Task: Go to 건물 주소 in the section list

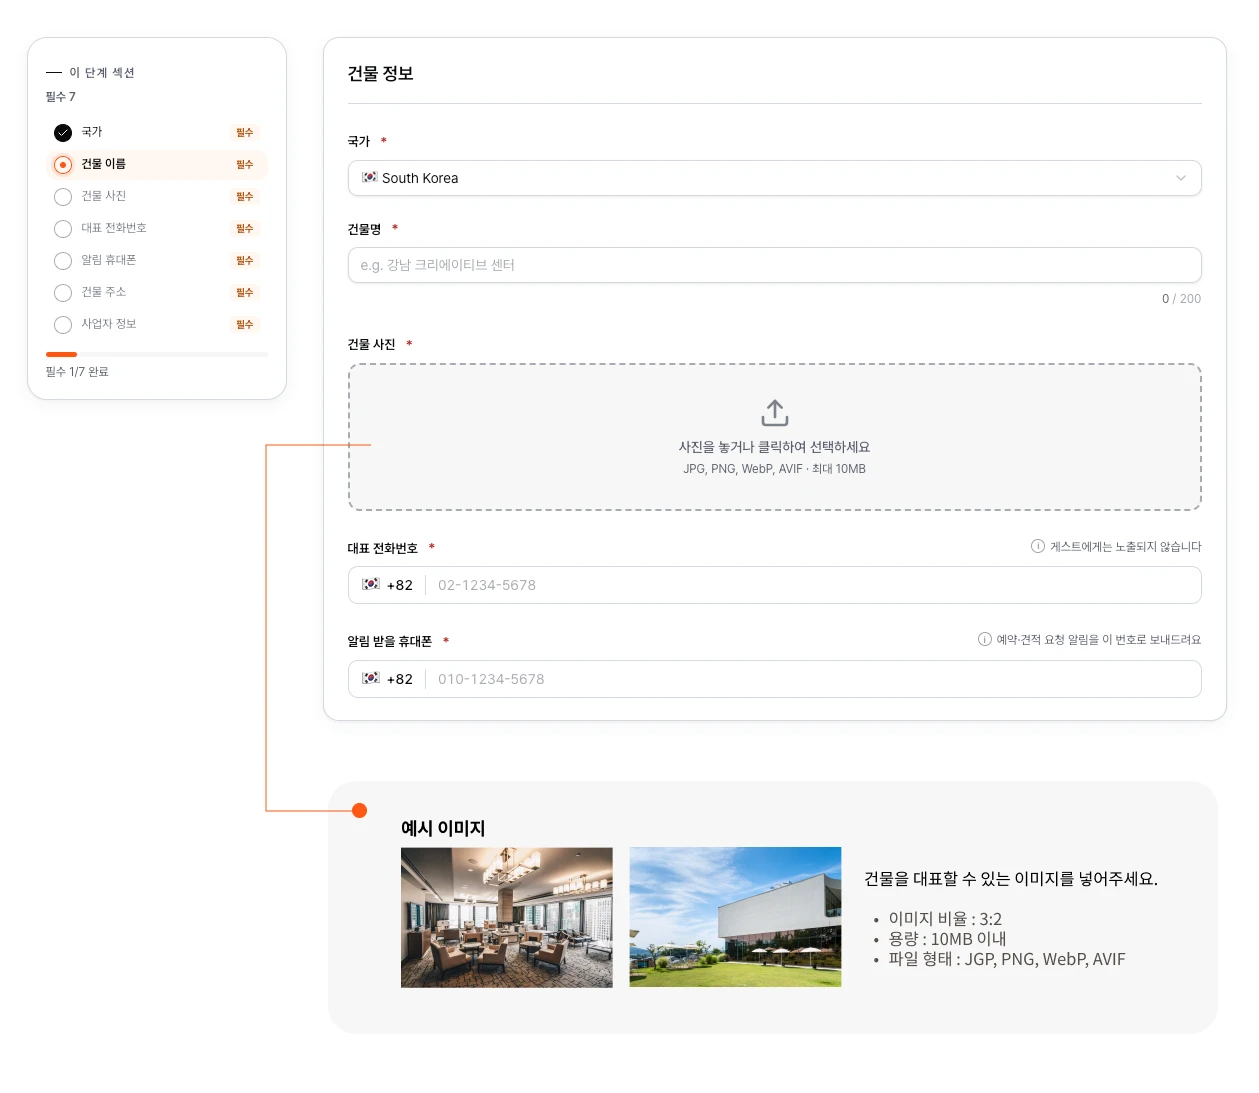Action: point(157,292)
